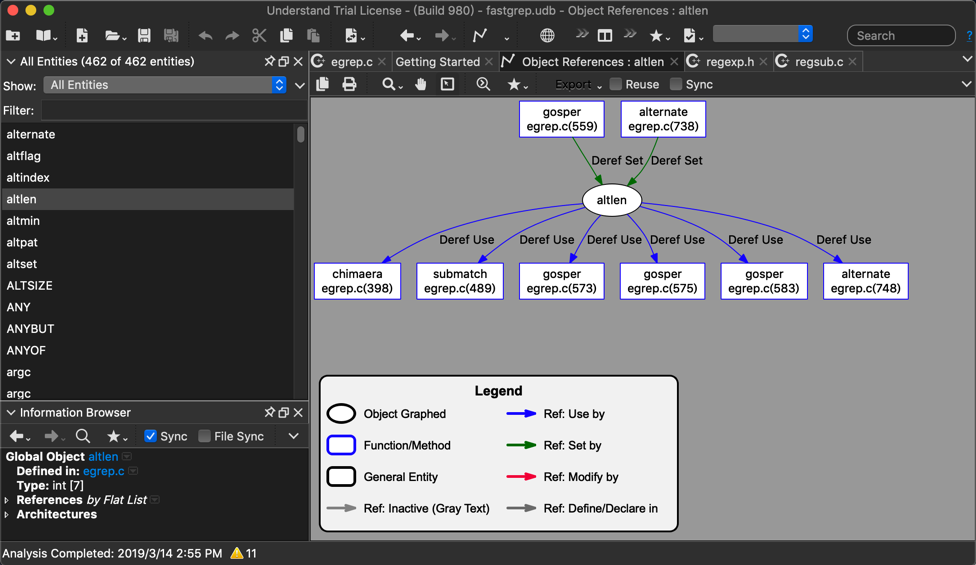Toggle Sync checkbox in graph toolbar
The height and width of the screenshot is (565, 976).
pyautogui.click(x=677, y=85)
